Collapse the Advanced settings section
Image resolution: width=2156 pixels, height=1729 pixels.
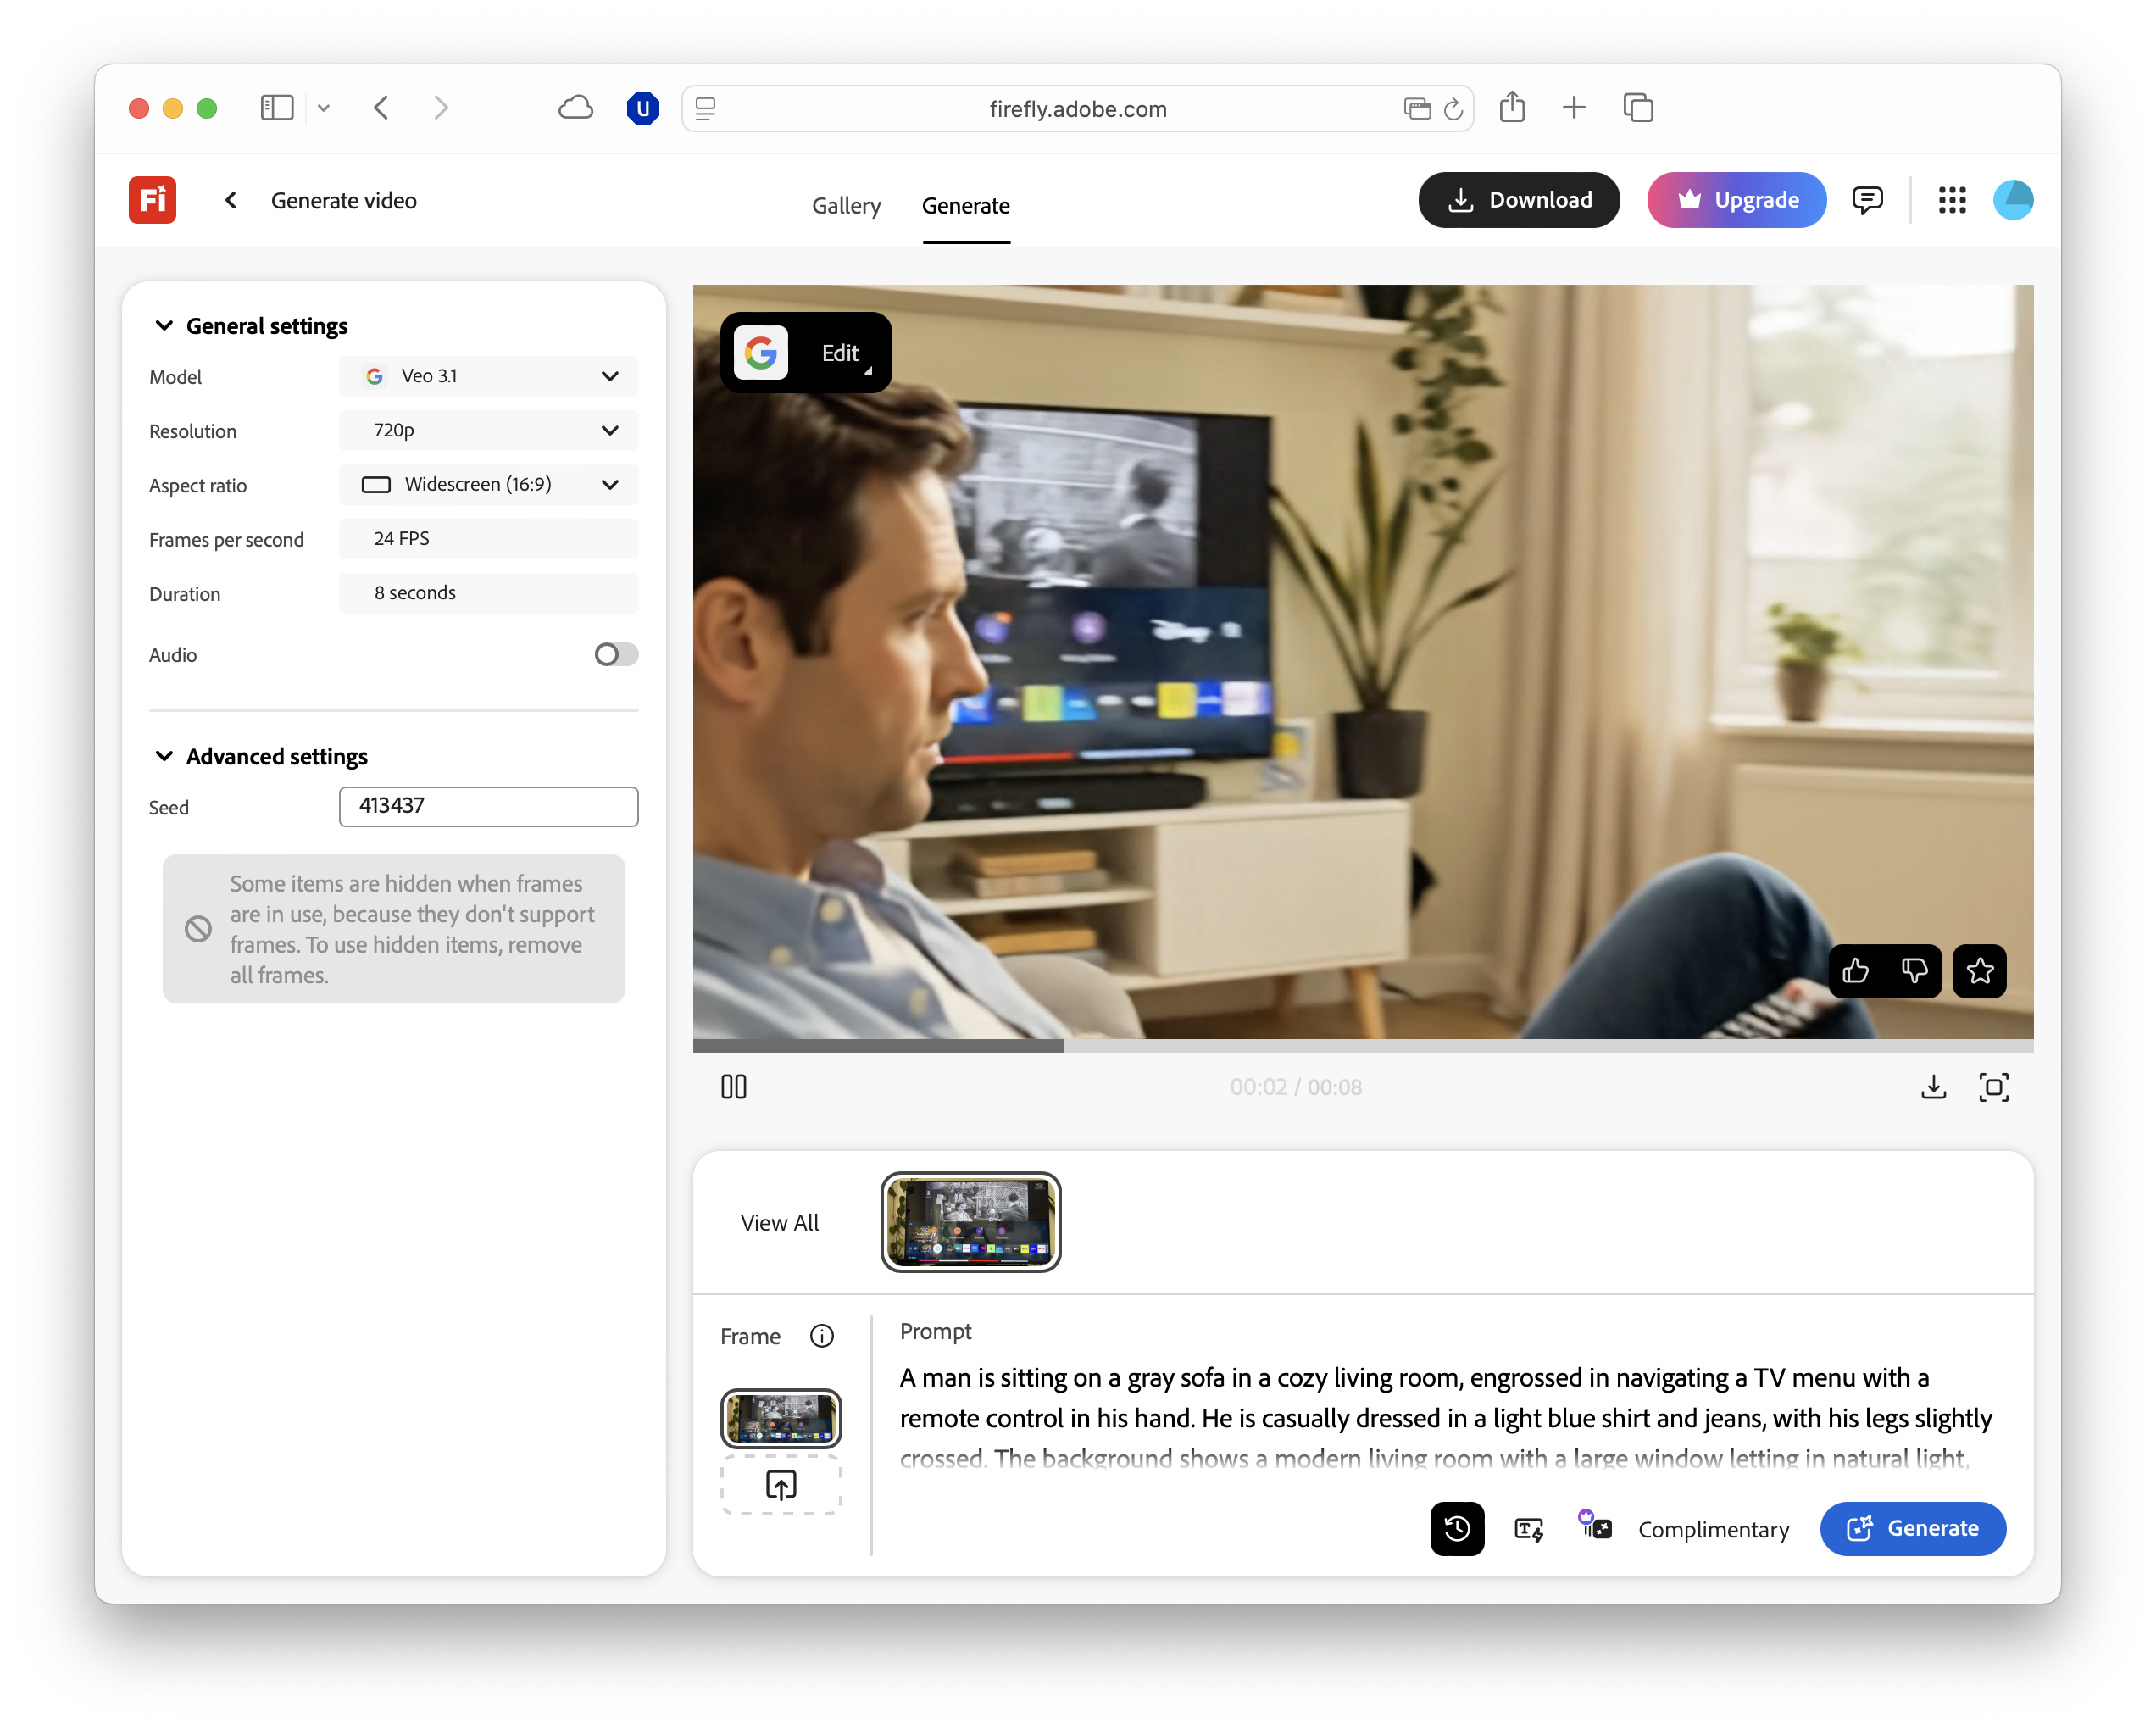[x=164, y=756]
